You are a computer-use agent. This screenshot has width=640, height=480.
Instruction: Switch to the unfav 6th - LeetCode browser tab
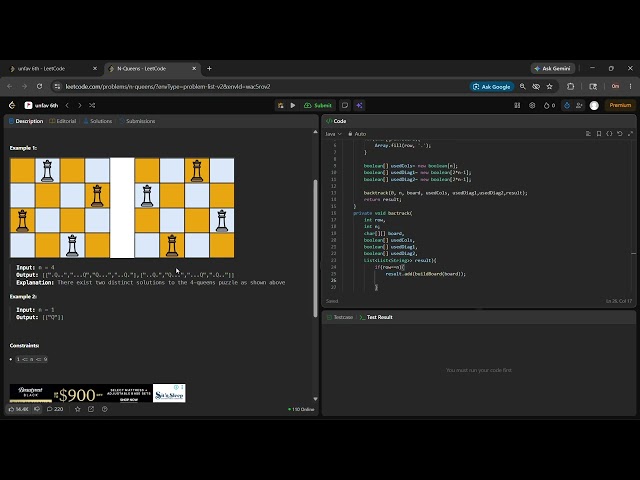click(53, 69)
